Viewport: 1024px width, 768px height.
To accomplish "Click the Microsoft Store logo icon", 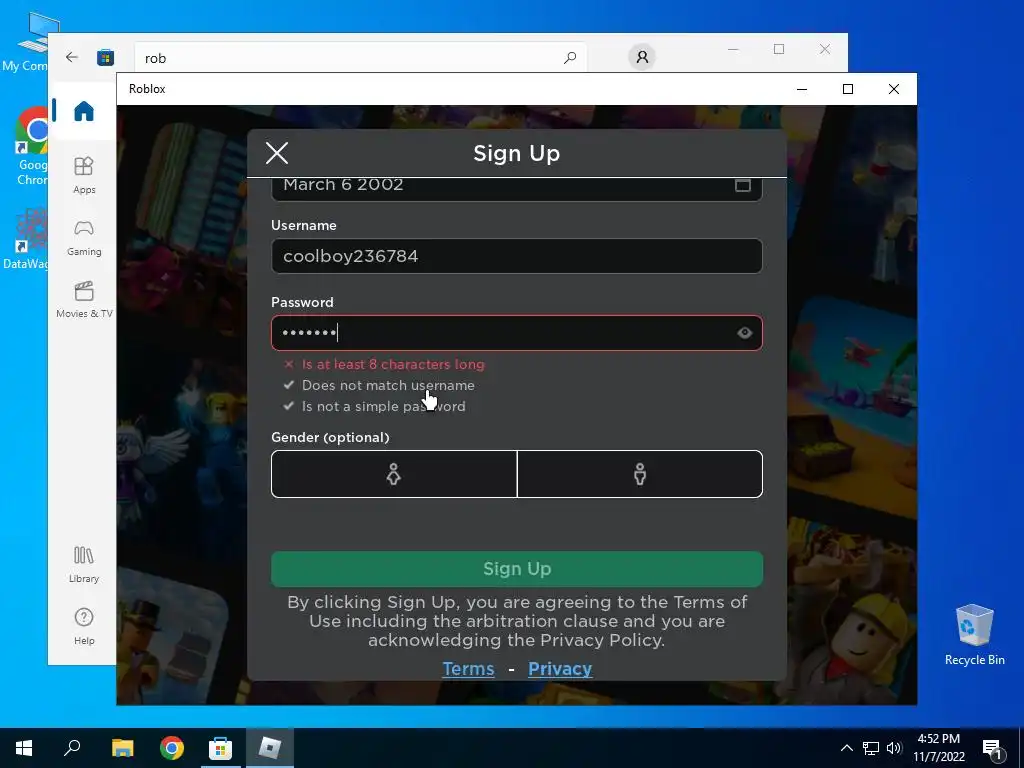I will tap(105, 57).
